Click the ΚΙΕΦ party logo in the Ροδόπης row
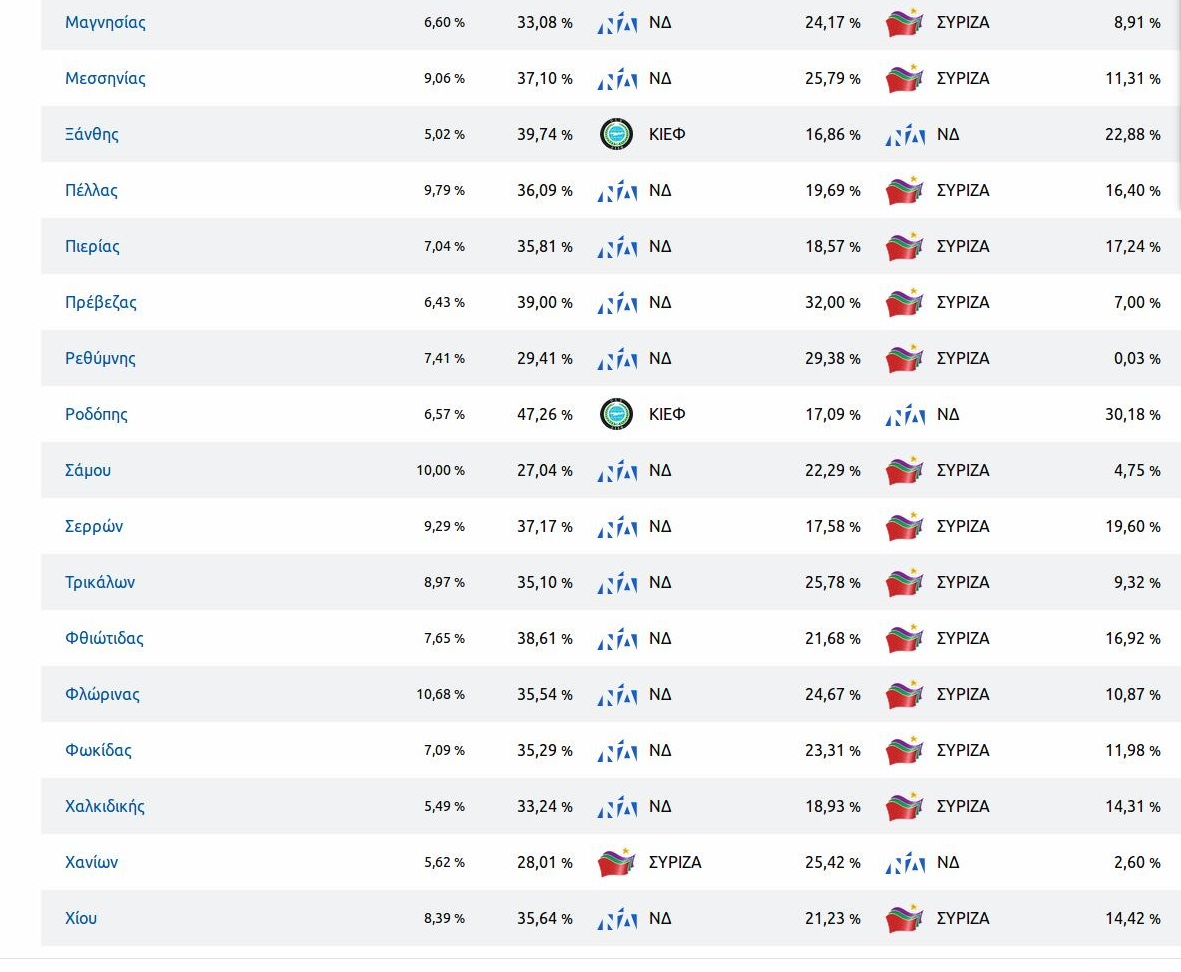The height and width of the screenshot is (972, 1181). click(x=616, y=414)
